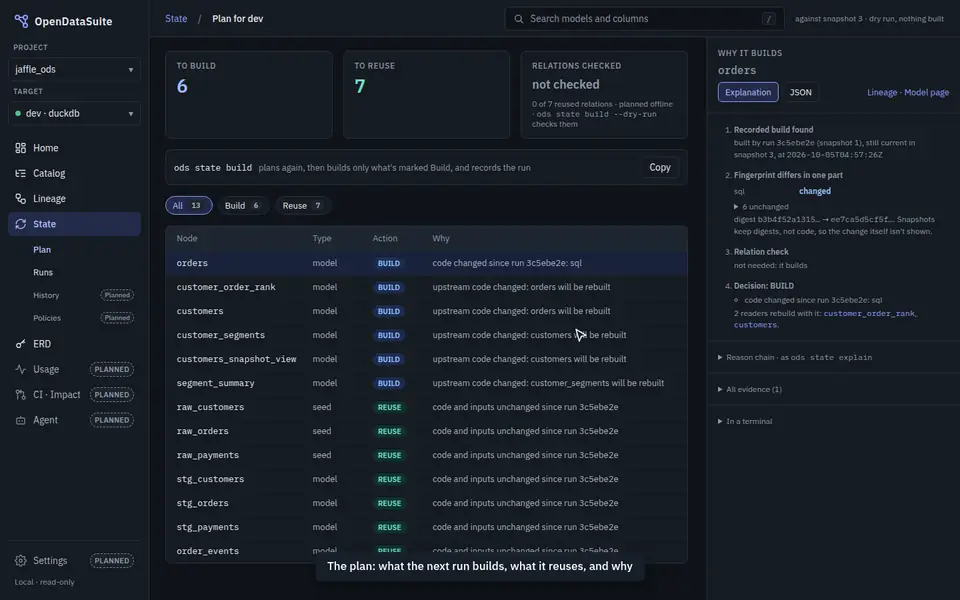Open the jaffle_ods project dropdown
Viewport: 960px width, 600px height.
click(74, 69)
